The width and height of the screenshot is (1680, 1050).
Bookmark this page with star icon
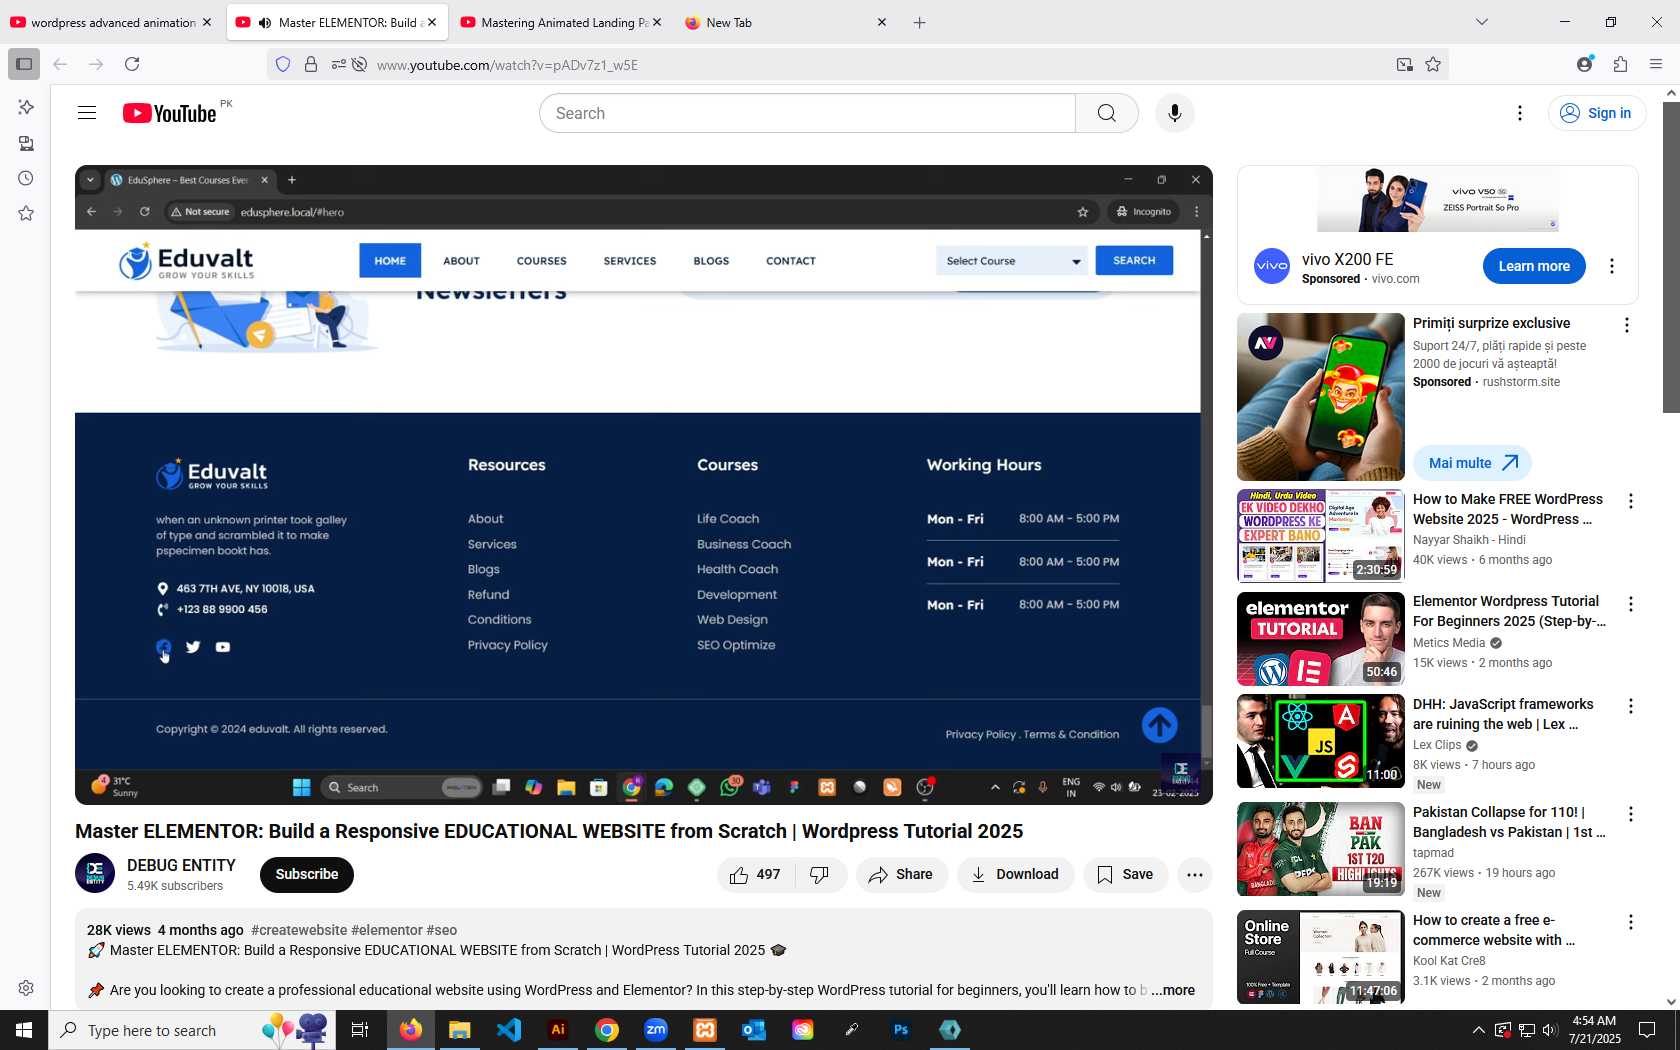point(1433,64)
